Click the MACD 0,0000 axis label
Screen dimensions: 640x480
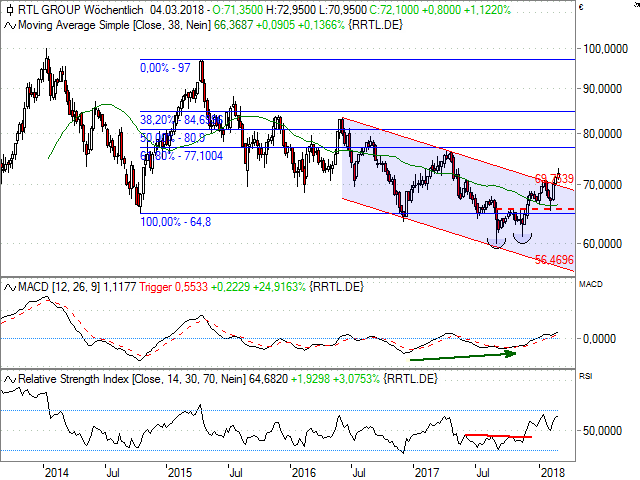[x=599, y=339]
